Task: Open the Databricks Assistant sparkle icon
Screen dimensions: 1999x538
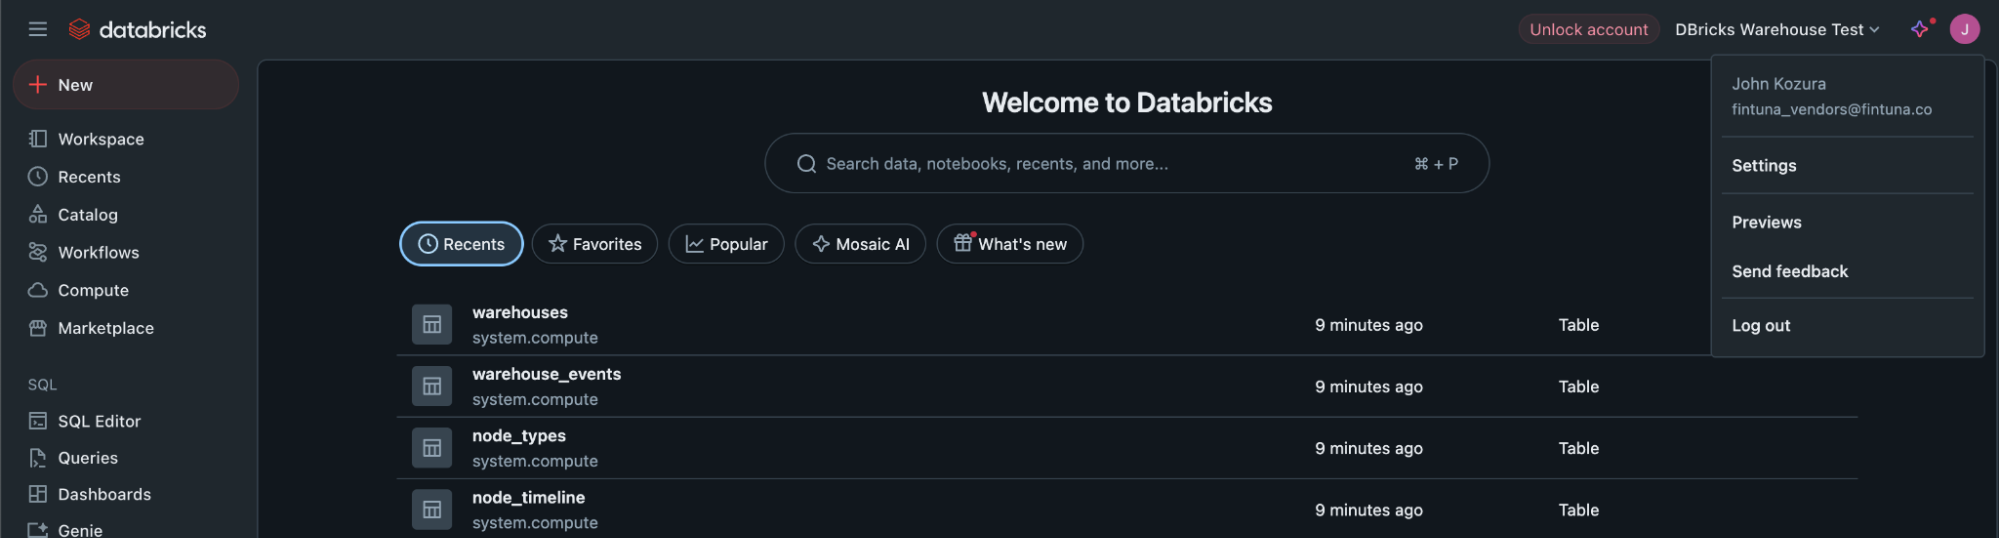Action: click(x=1920, y=29)
